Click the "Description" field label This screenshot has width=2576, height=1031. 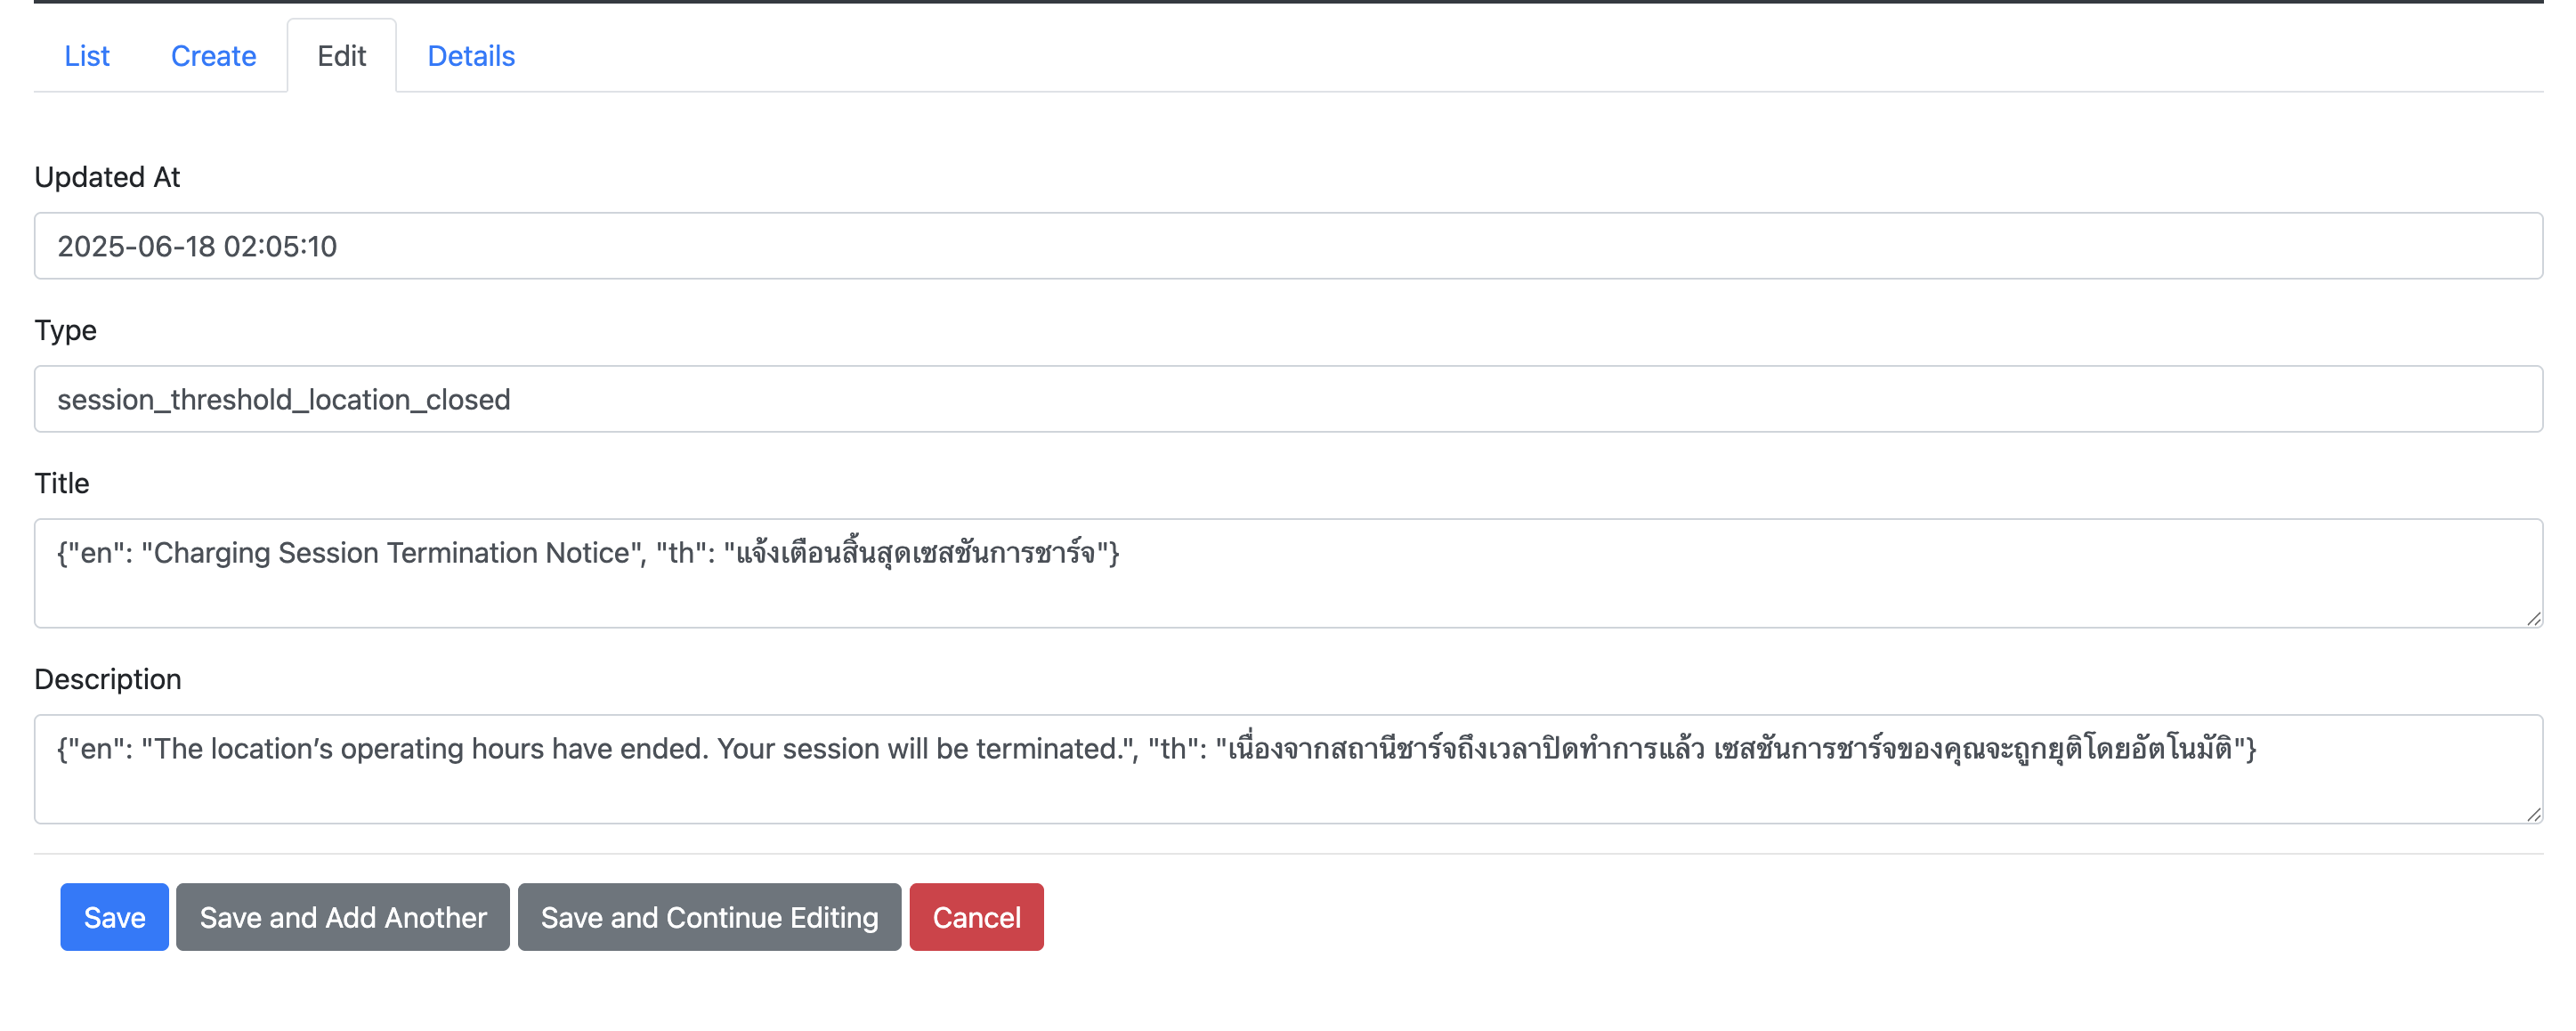point(108,679)
